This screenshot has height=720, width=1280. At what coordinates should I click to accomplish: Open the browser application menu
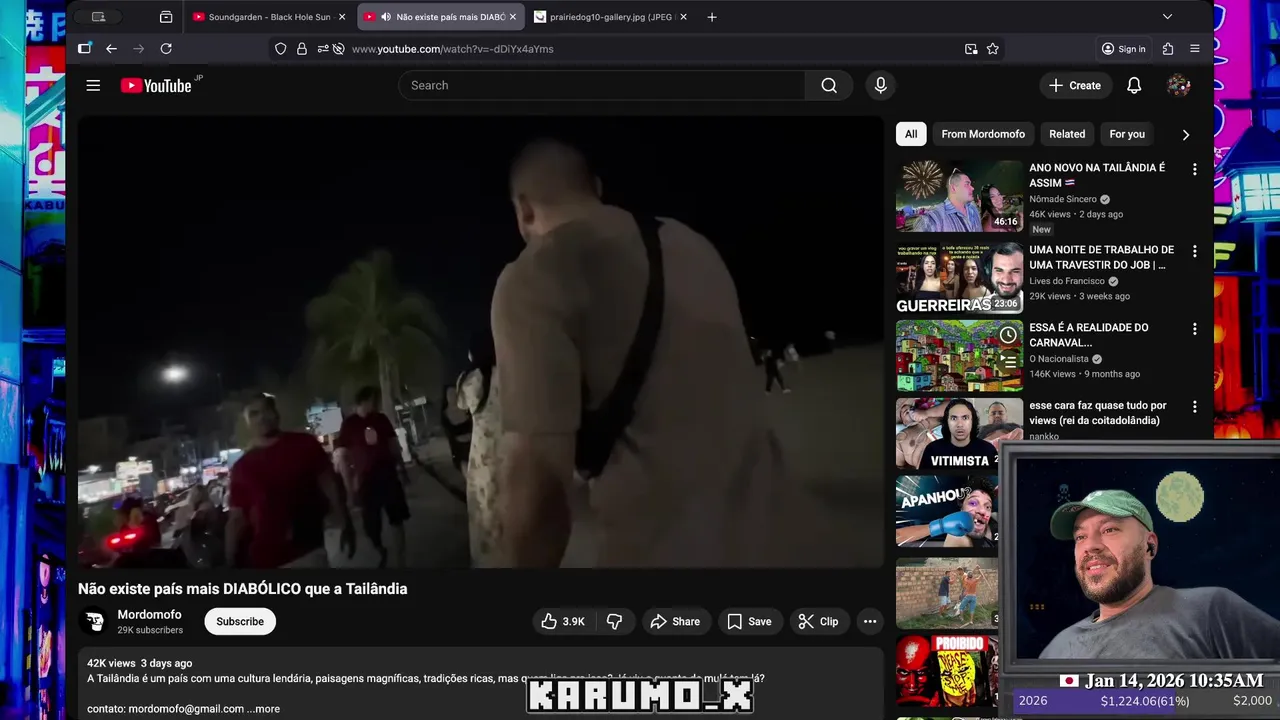click(x=1195, y=48)
